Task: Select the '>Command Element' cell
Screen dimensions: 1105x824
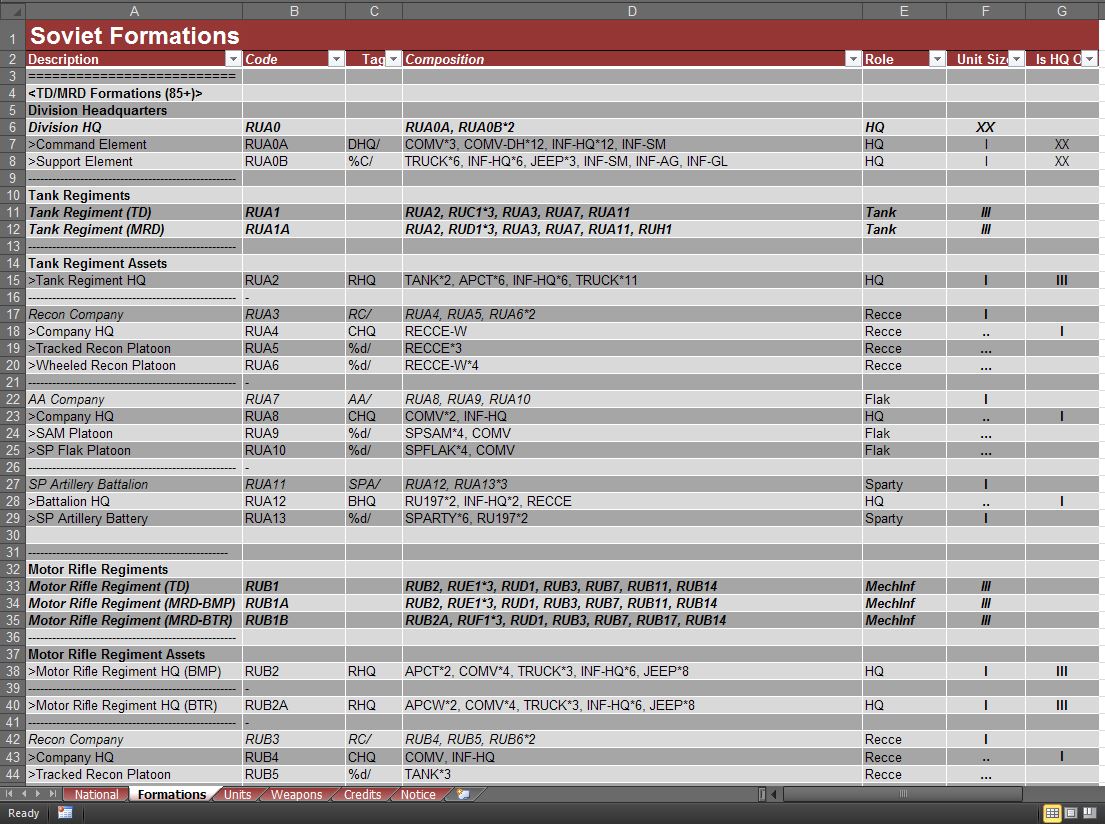Action: coord(134,144)
